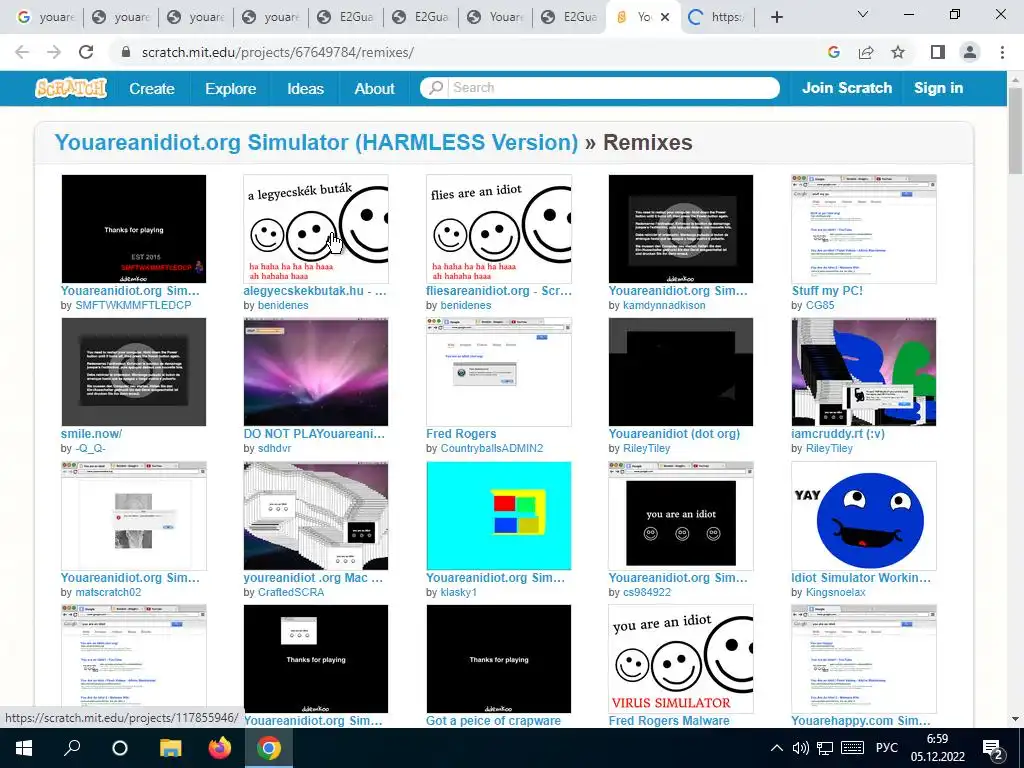Close the active Scratch tab
The height and width of the screenshot is (768, 1024).
click(x=665, y=17)
